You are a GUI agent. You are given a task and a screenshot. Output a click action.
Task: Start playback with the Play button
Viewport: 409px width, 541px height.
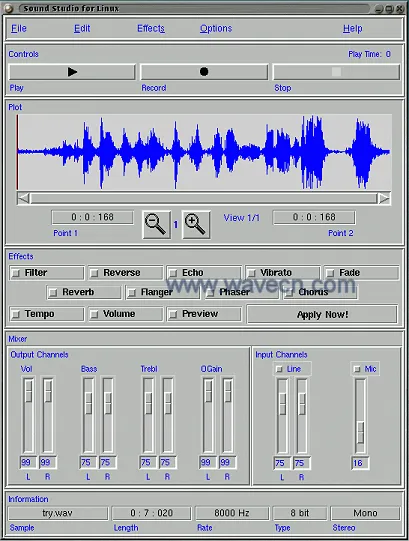(72, 72)
